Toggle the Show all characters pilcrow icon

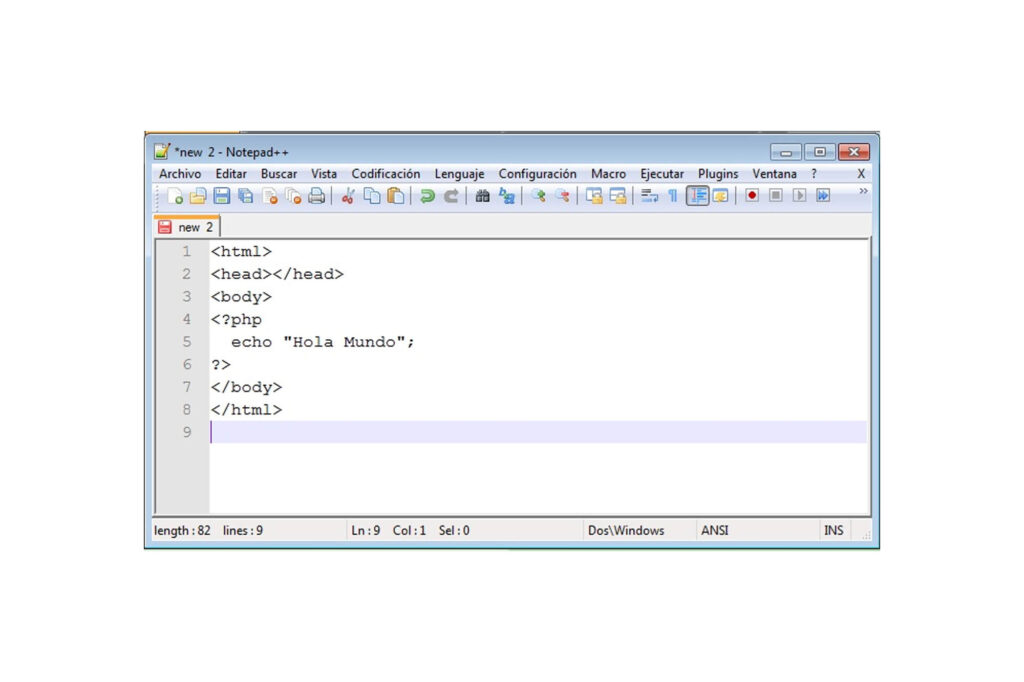(673, 196)
